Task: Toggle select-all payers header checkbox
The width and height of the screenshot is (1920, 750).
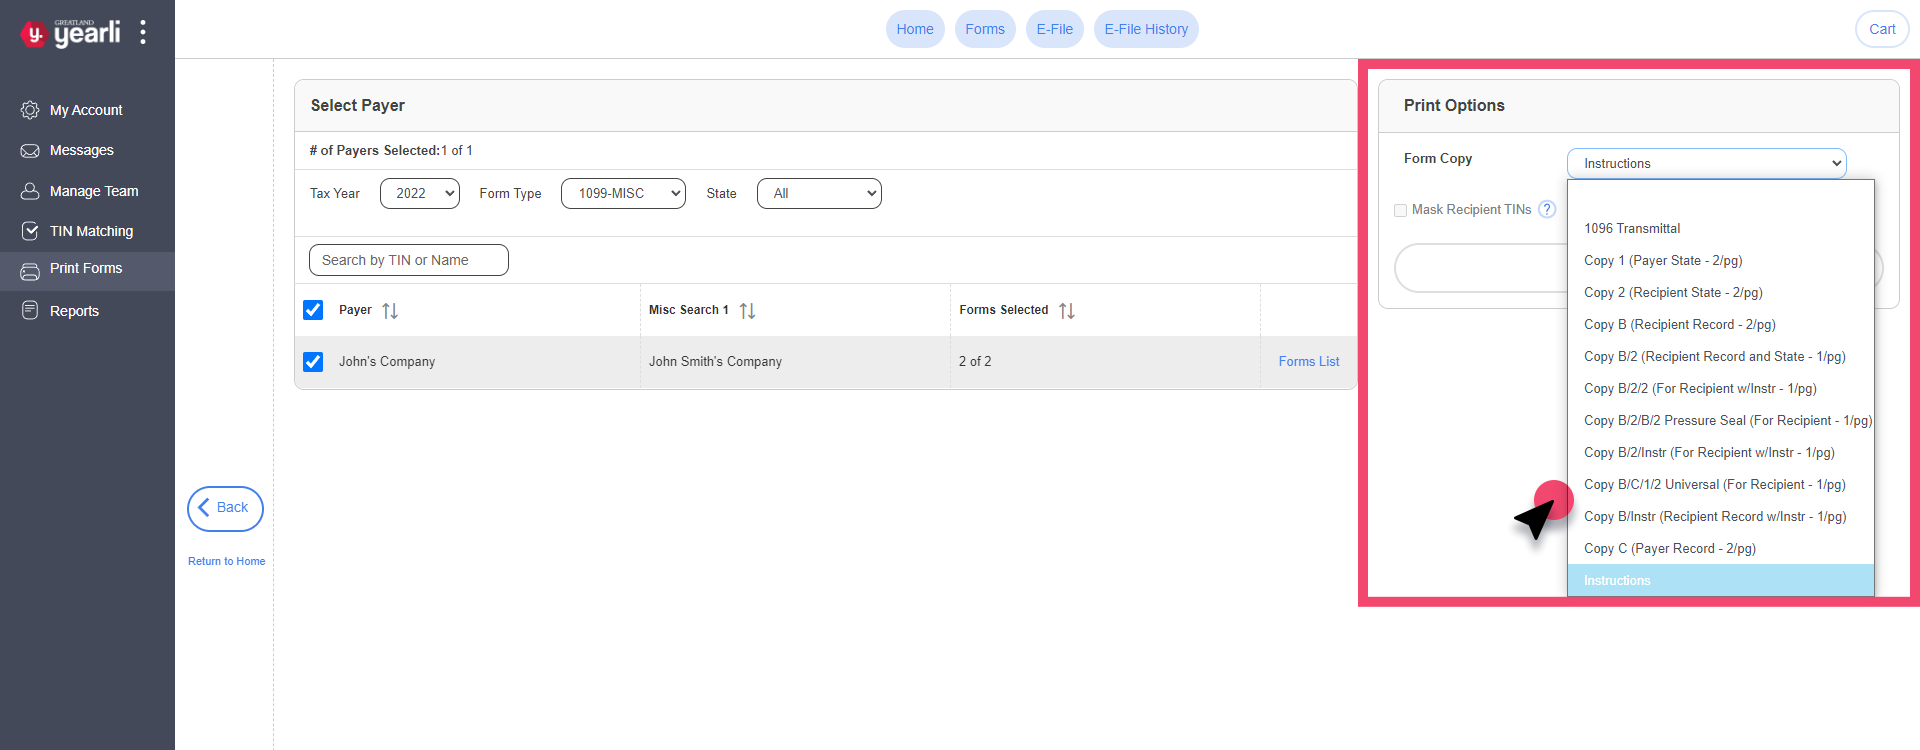Action: pos(313,310)
